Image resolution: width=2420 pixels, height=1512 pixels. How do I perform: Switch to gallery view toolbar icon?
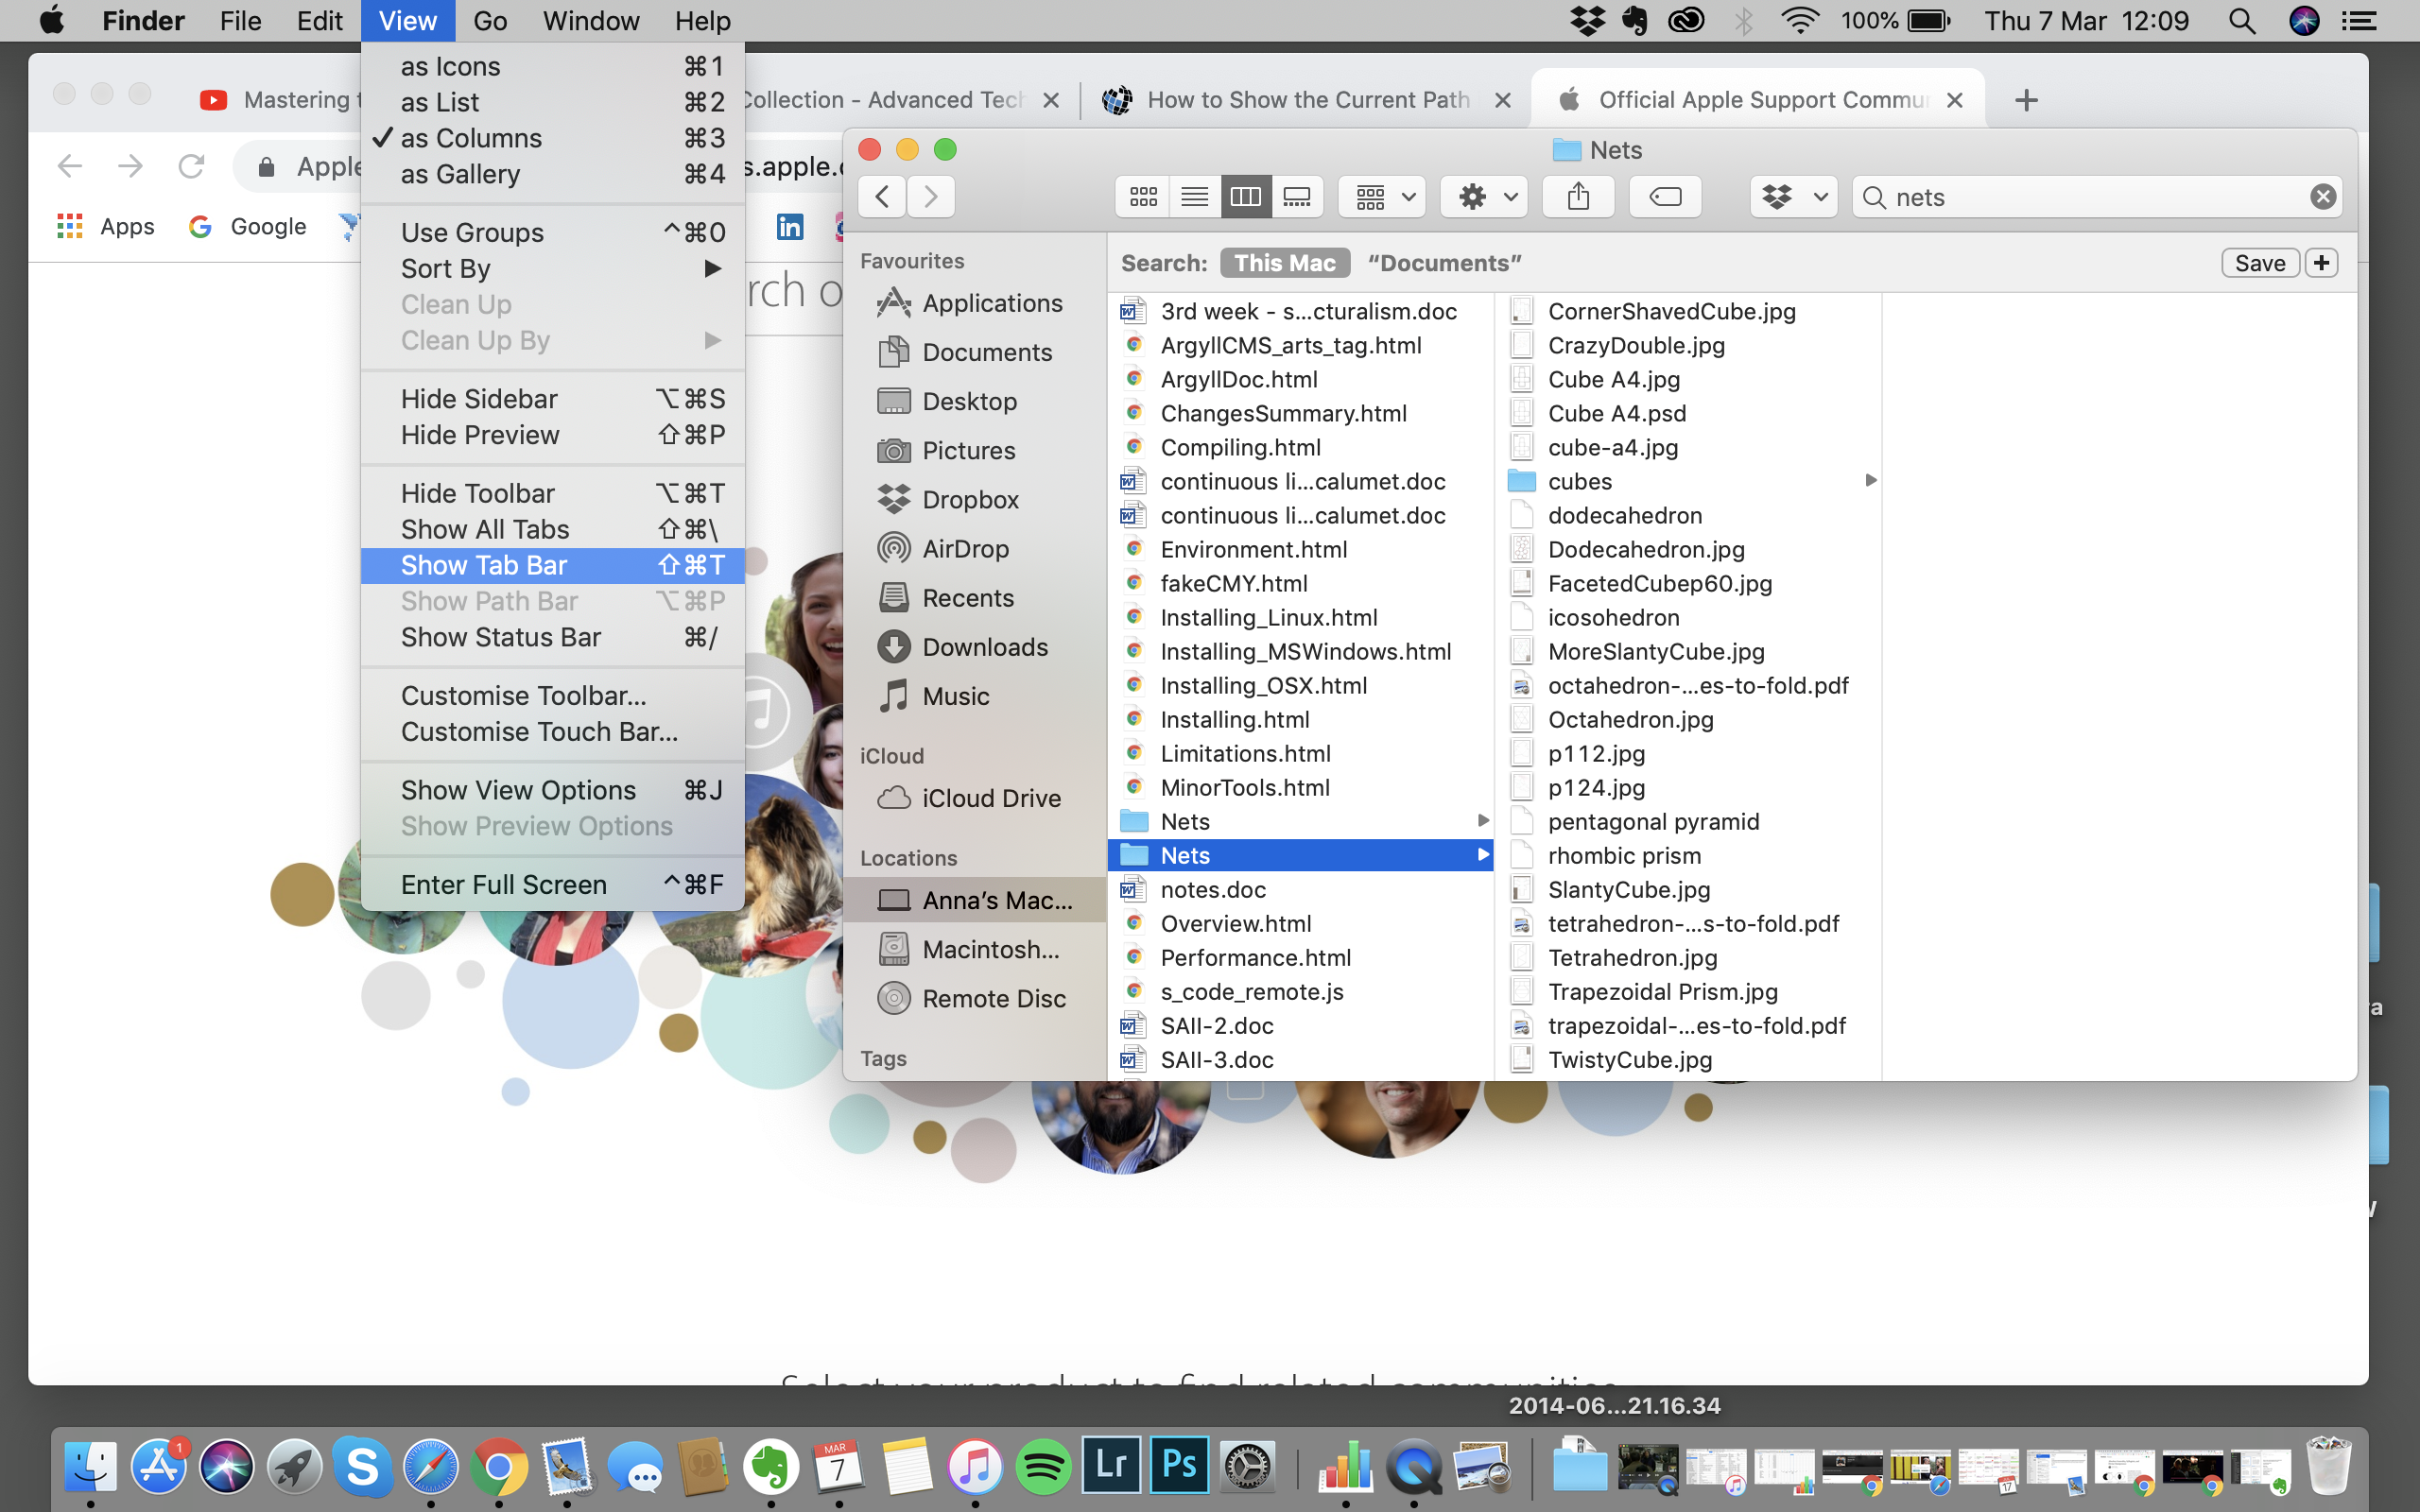(1297, 197)
